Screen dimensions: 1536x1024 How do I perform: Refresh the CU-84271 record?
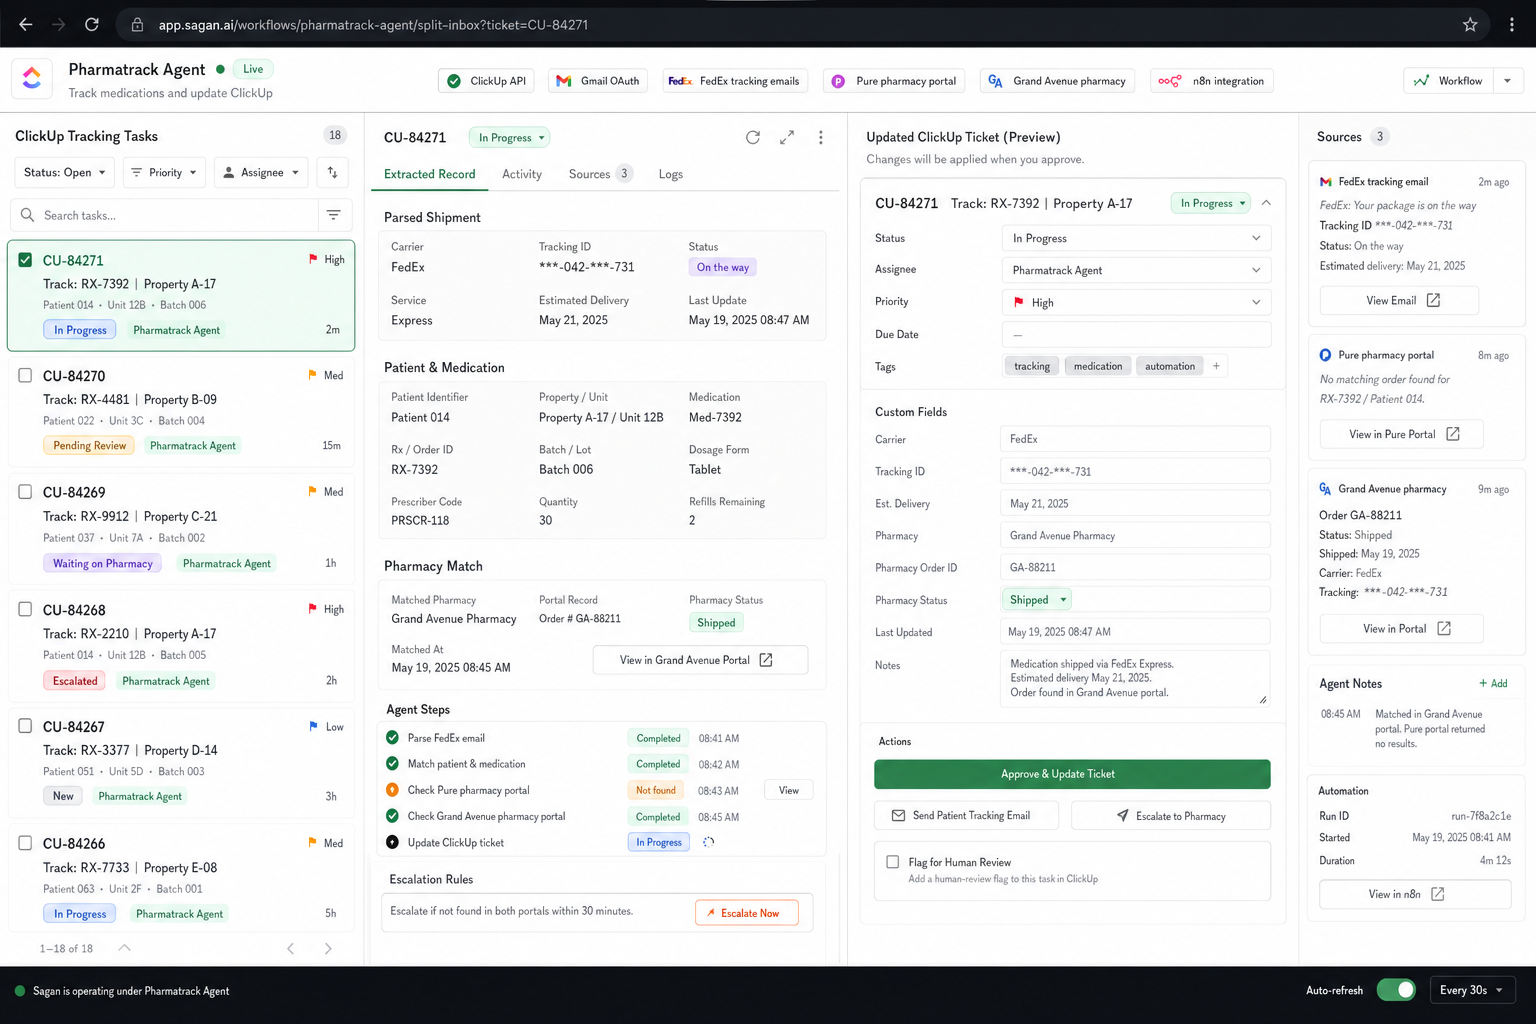pos(753,137)
